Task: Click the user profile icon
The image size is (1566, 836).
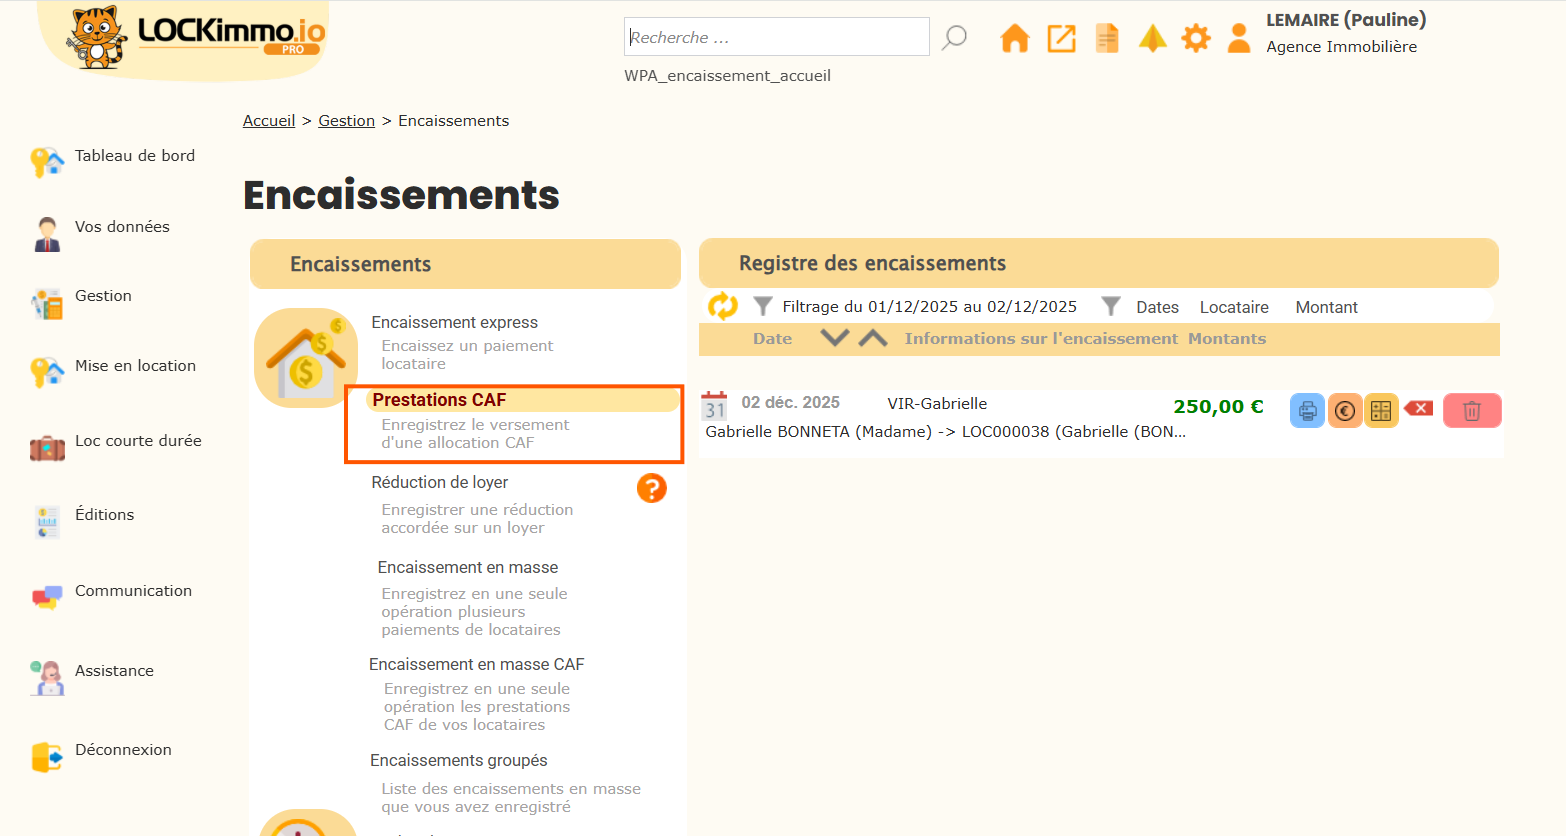Action: (1238, 39)
